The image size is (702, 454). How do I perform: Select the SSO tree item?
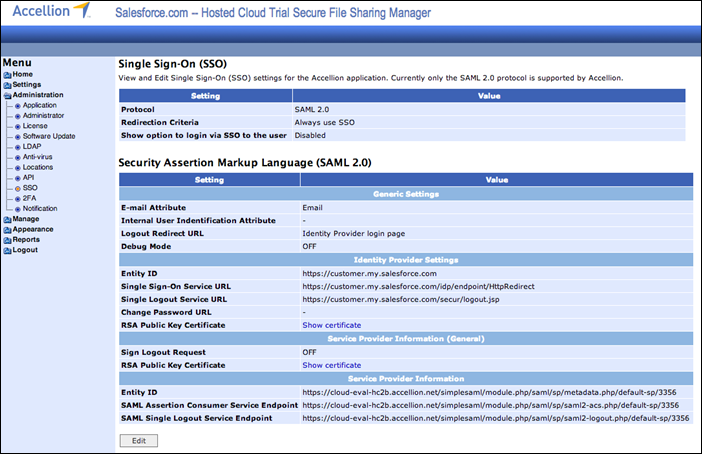[30, 188]
